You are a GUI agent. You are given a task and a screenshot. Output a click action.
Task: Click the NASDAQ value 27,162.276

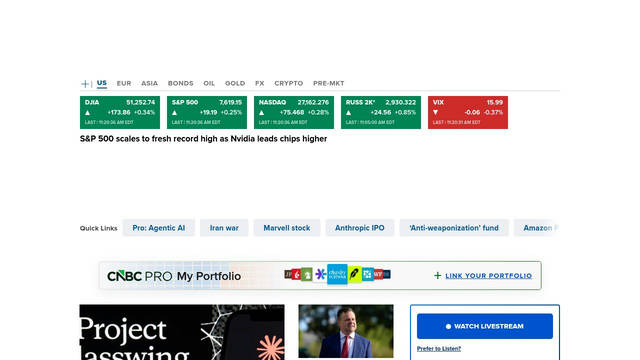(313, 102)
